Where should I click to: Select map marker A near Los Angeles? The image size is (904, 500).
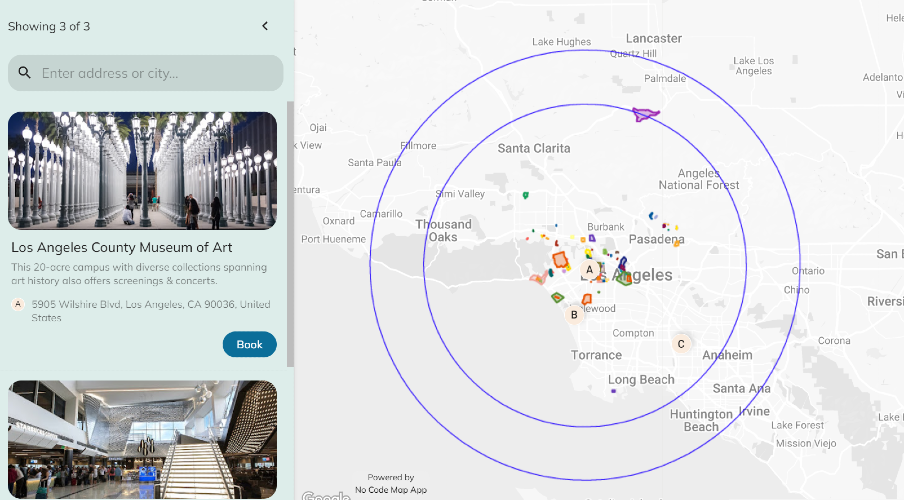click(589, 269)
